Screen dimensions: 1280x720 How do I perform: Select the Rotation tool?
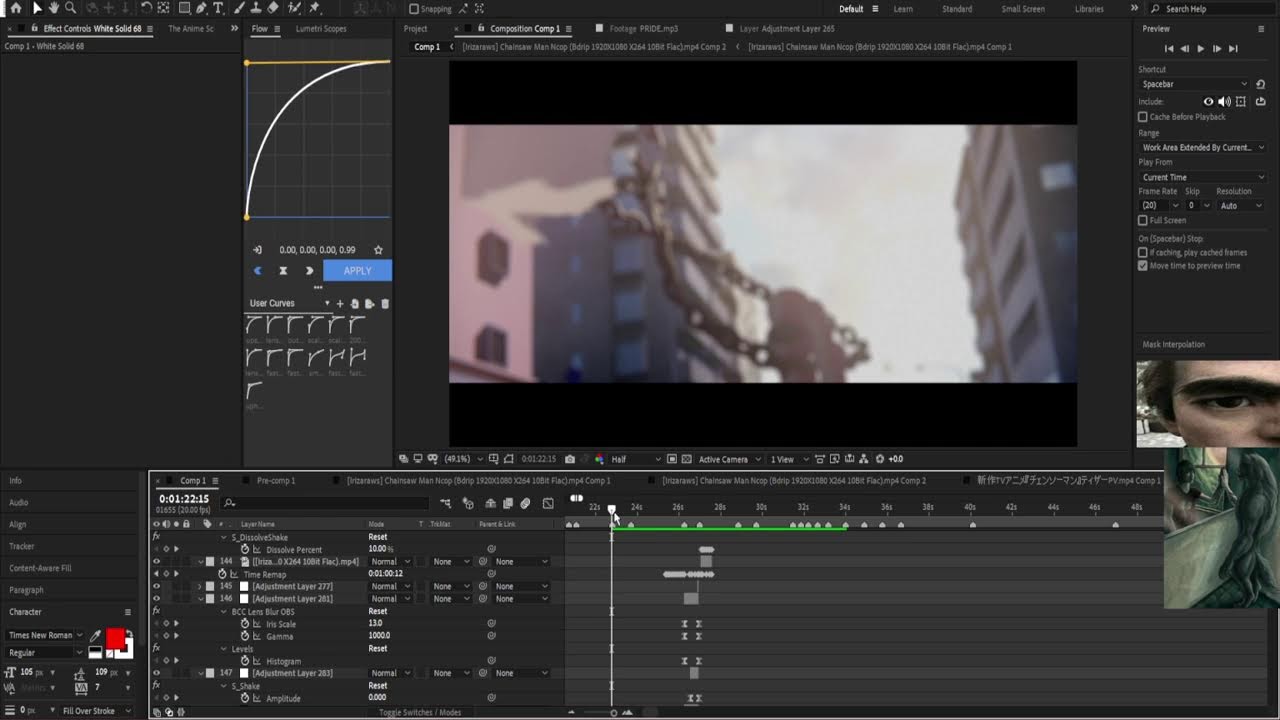(147, 8)
